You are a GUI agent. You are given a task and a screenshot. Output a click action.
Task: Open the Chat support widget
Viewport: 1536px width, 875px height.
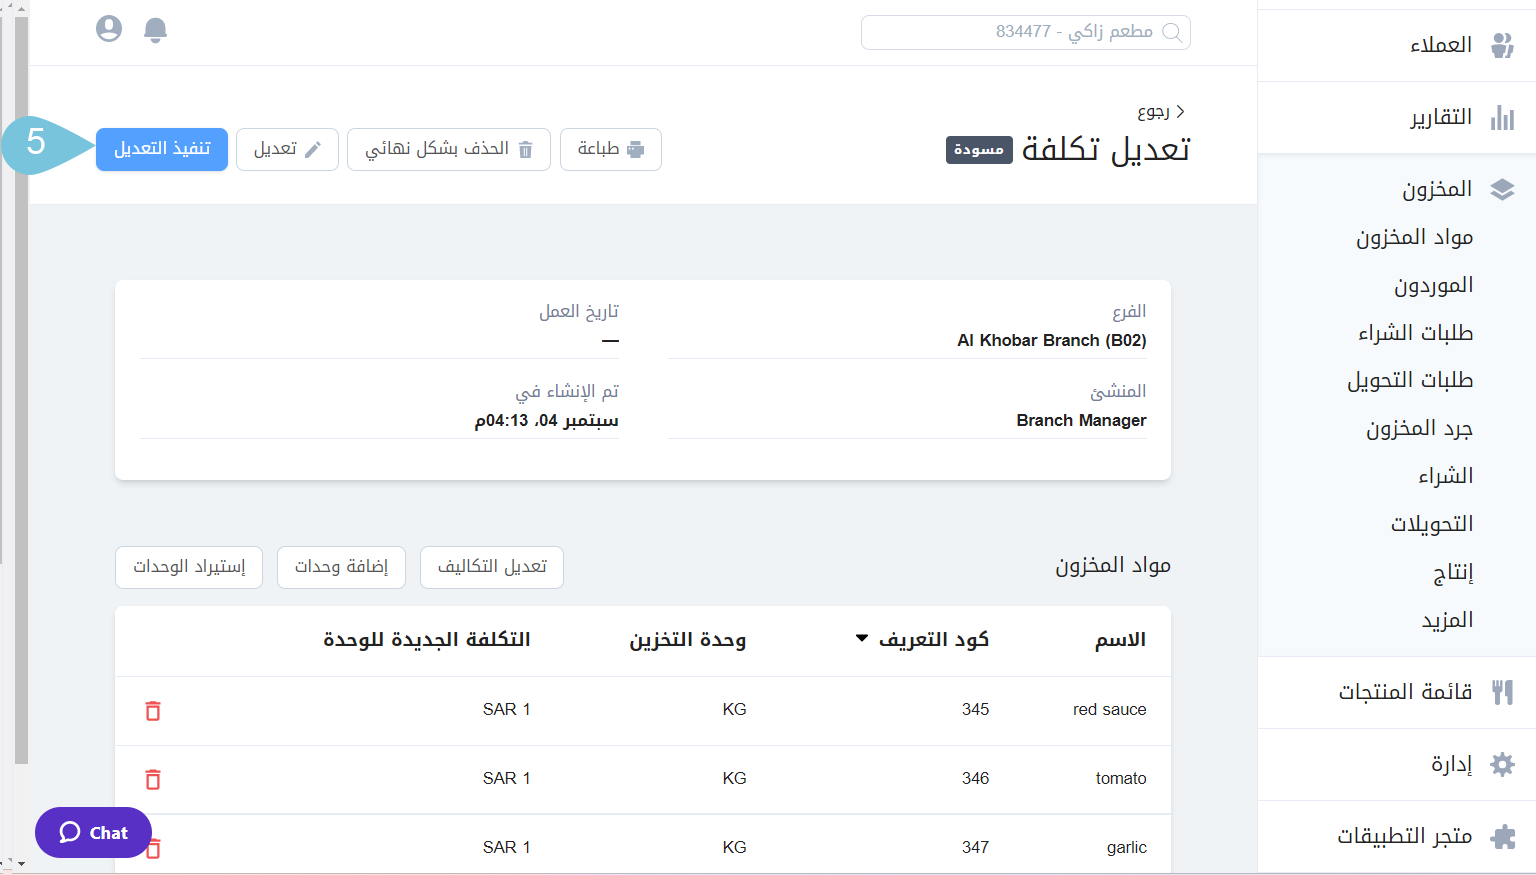[x=93, y=833]
